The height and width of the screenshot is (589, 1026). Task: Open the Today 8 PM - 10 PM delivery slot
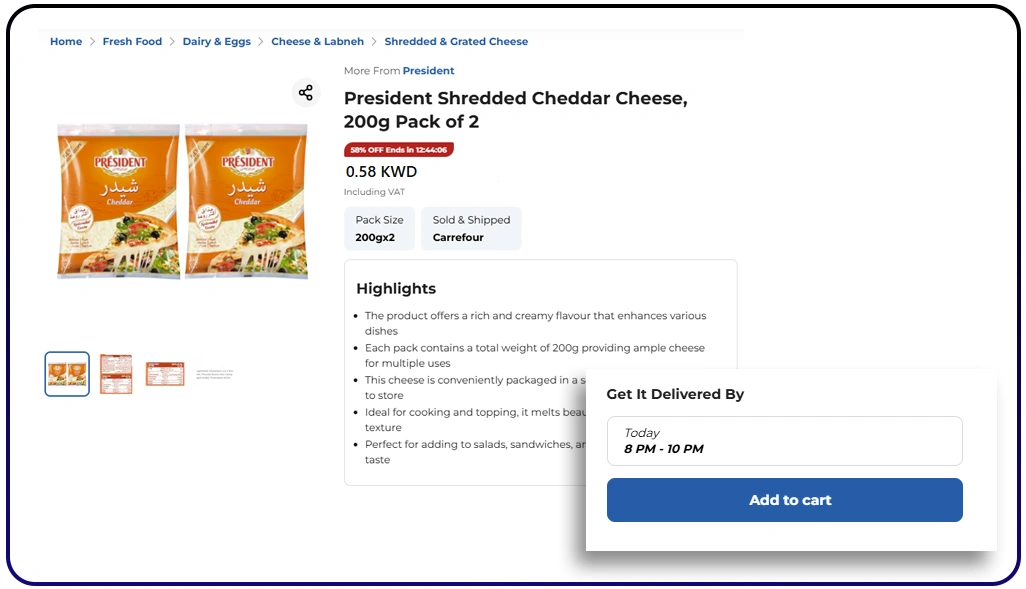784,441
